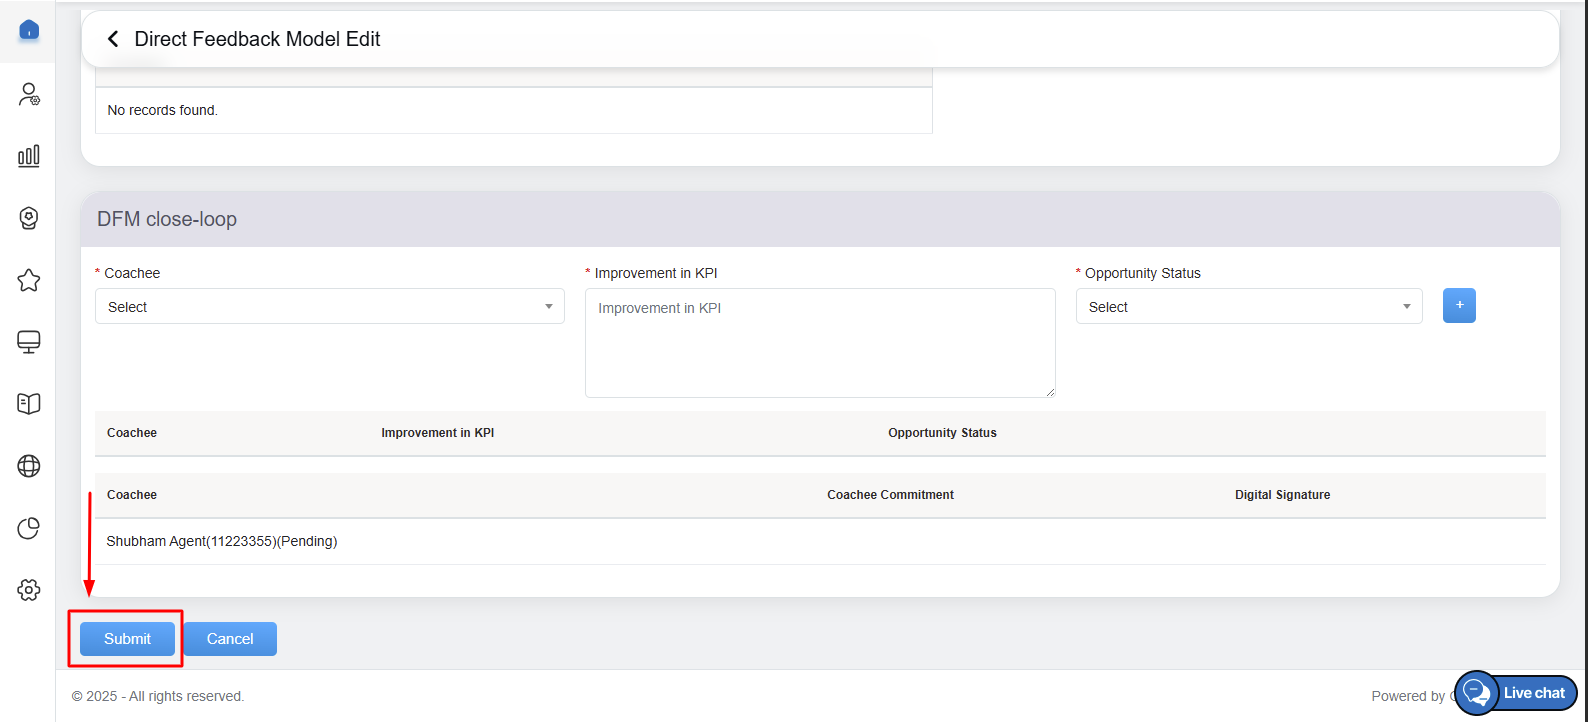Viewport: 1588px width, 722px height.
Task: Open the settings gear icon in sidebar
Action: (29, 590)
